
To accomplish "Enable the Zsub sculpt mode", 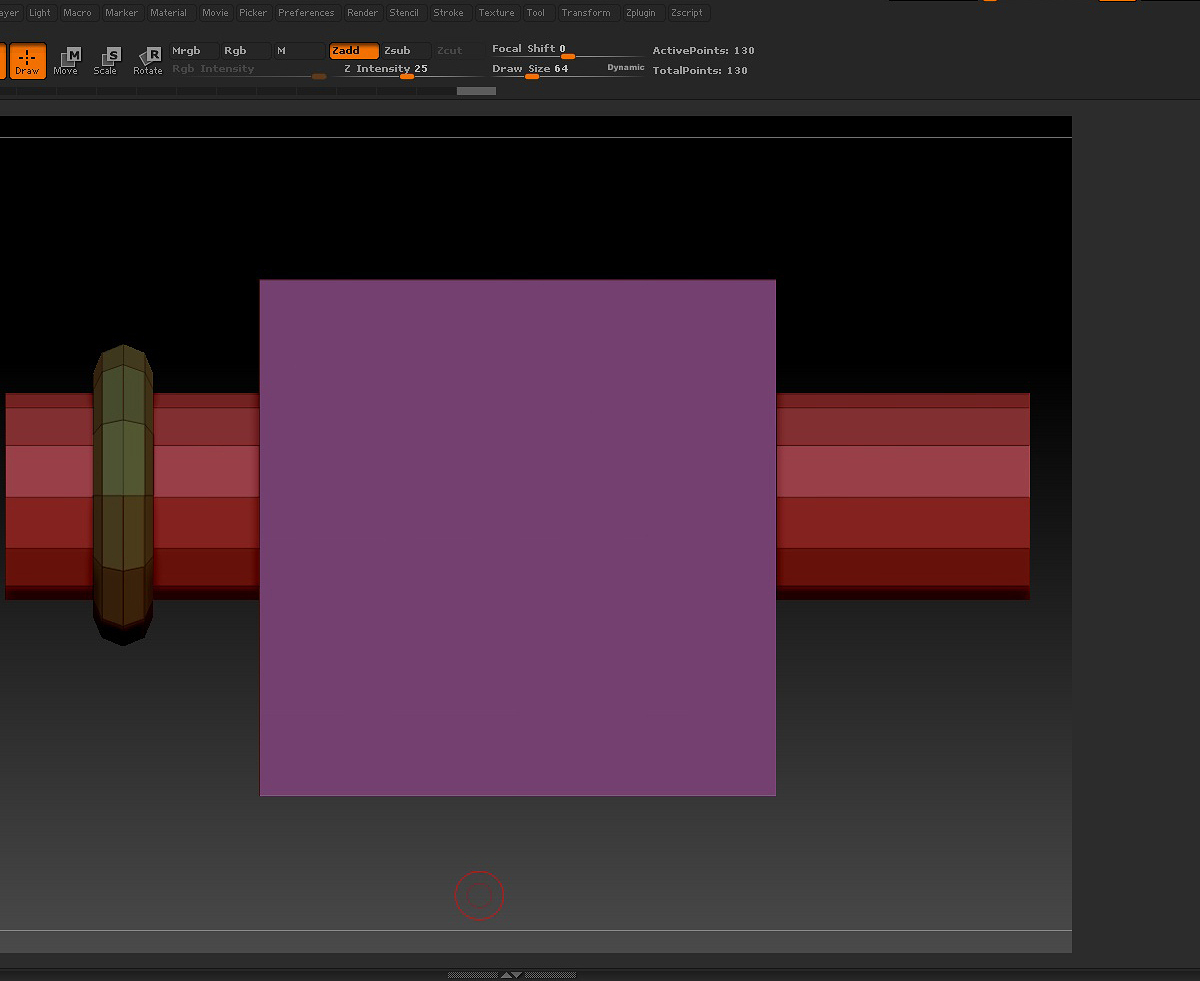I will click(x=405, y=51).
